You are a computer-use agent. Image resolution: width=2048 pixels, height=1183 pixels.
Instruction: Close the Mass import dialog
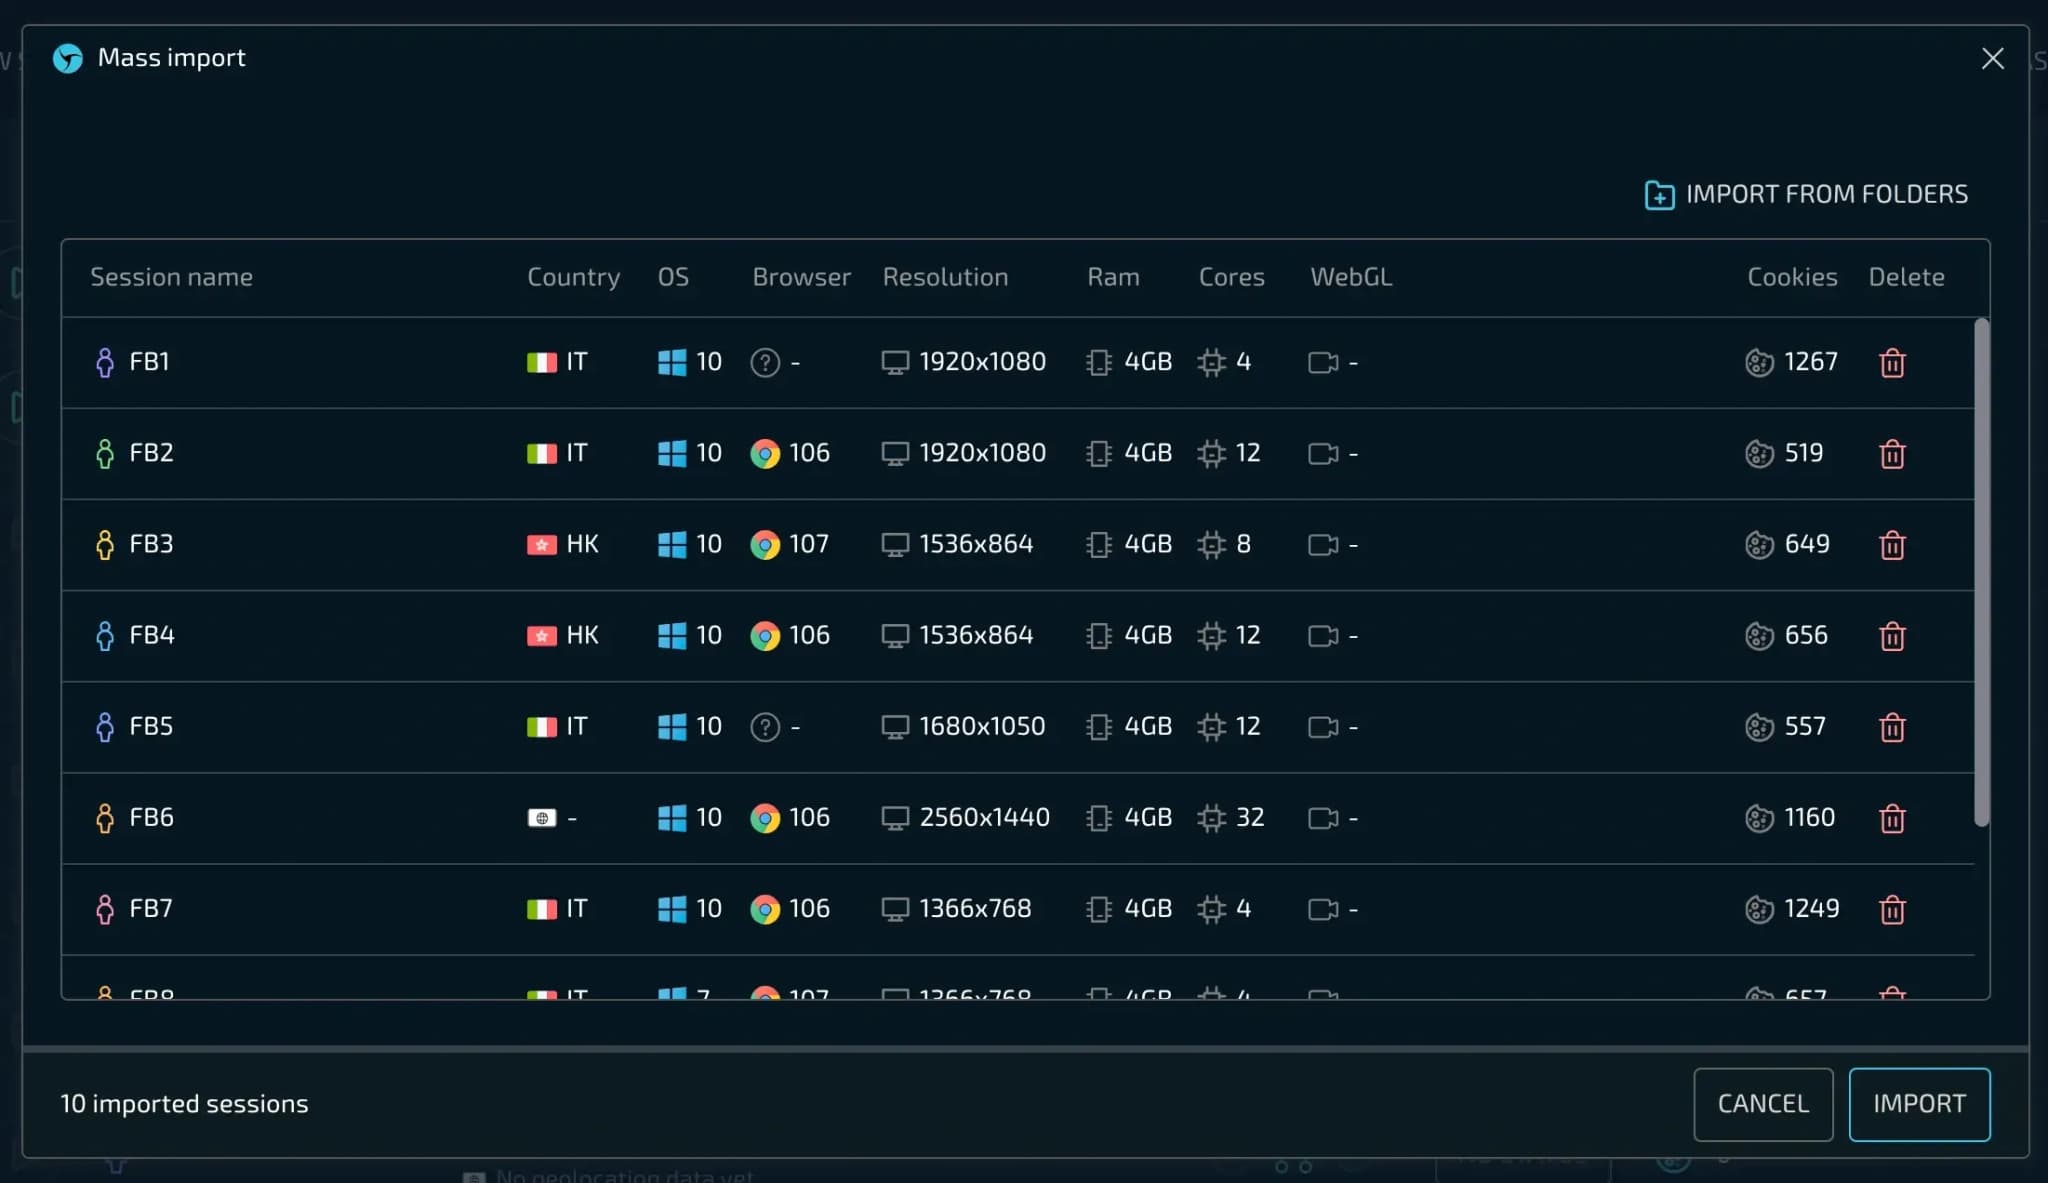1992,59
